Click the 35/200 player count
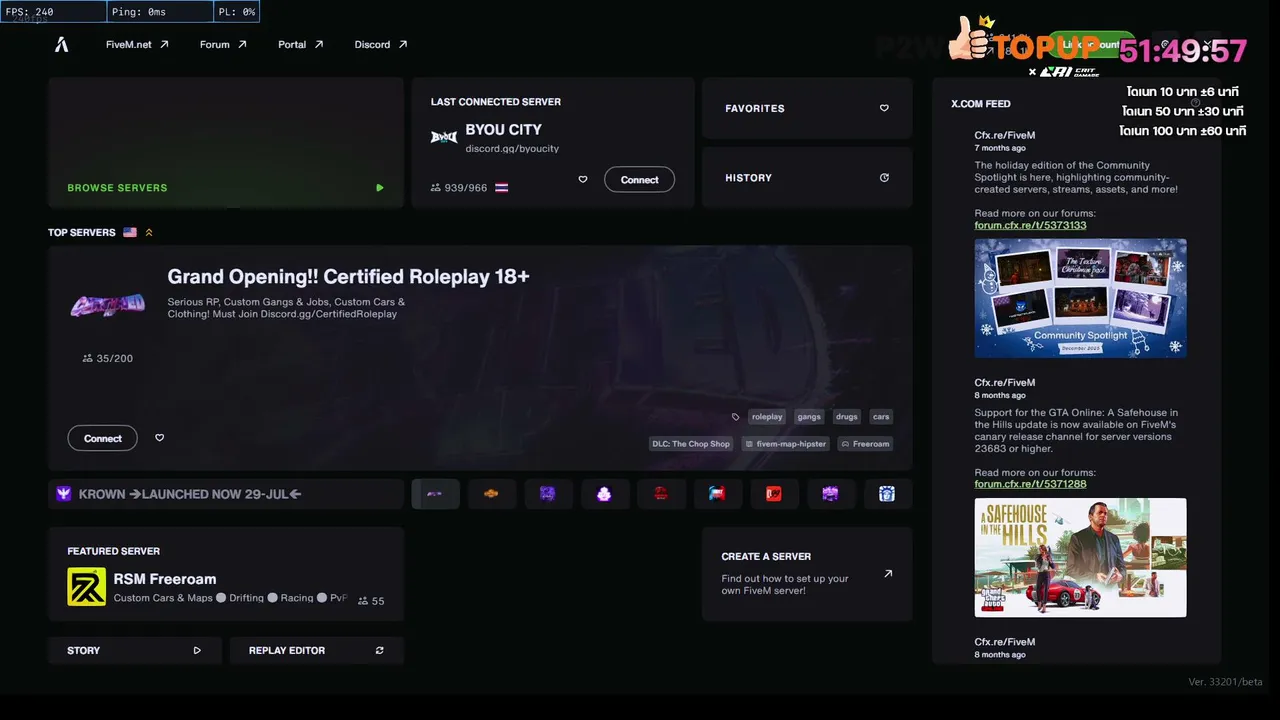The image size is (1280, 720). [108, 358]
